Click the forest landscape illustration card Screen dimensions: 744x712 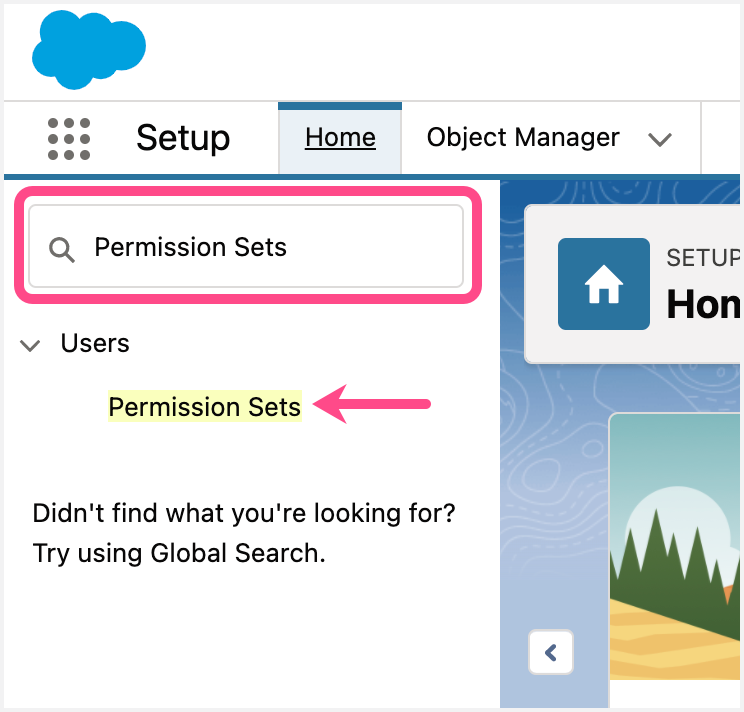tap(675, 560)
